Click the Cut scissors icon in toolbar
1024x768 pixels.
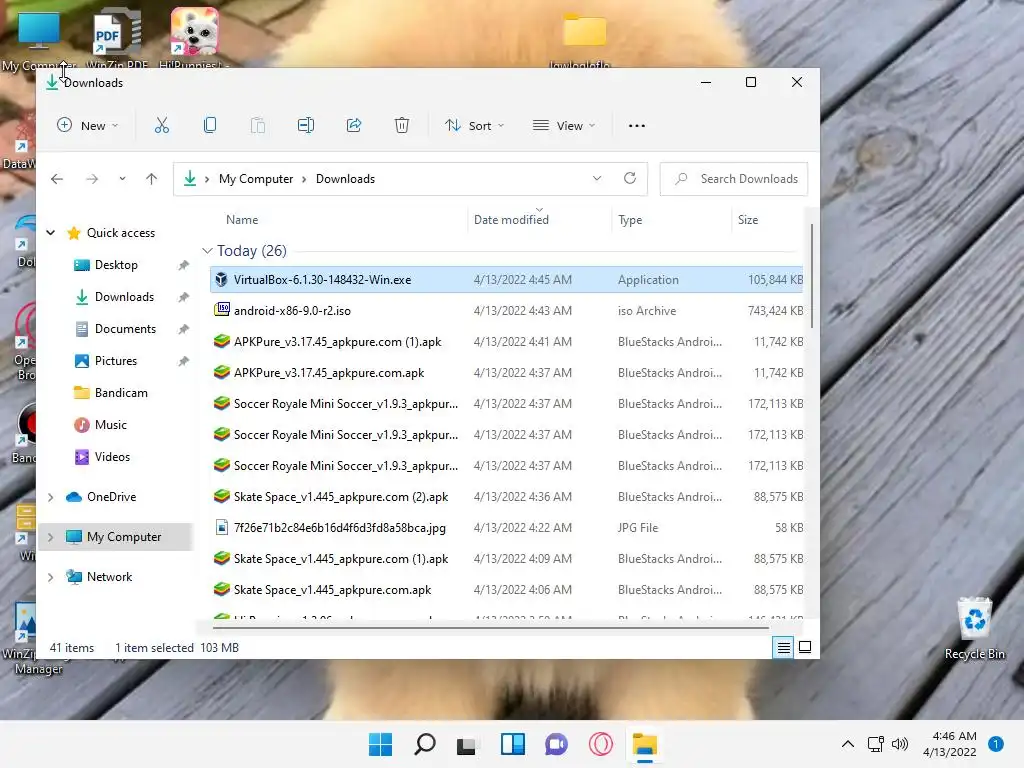(161, 125)
